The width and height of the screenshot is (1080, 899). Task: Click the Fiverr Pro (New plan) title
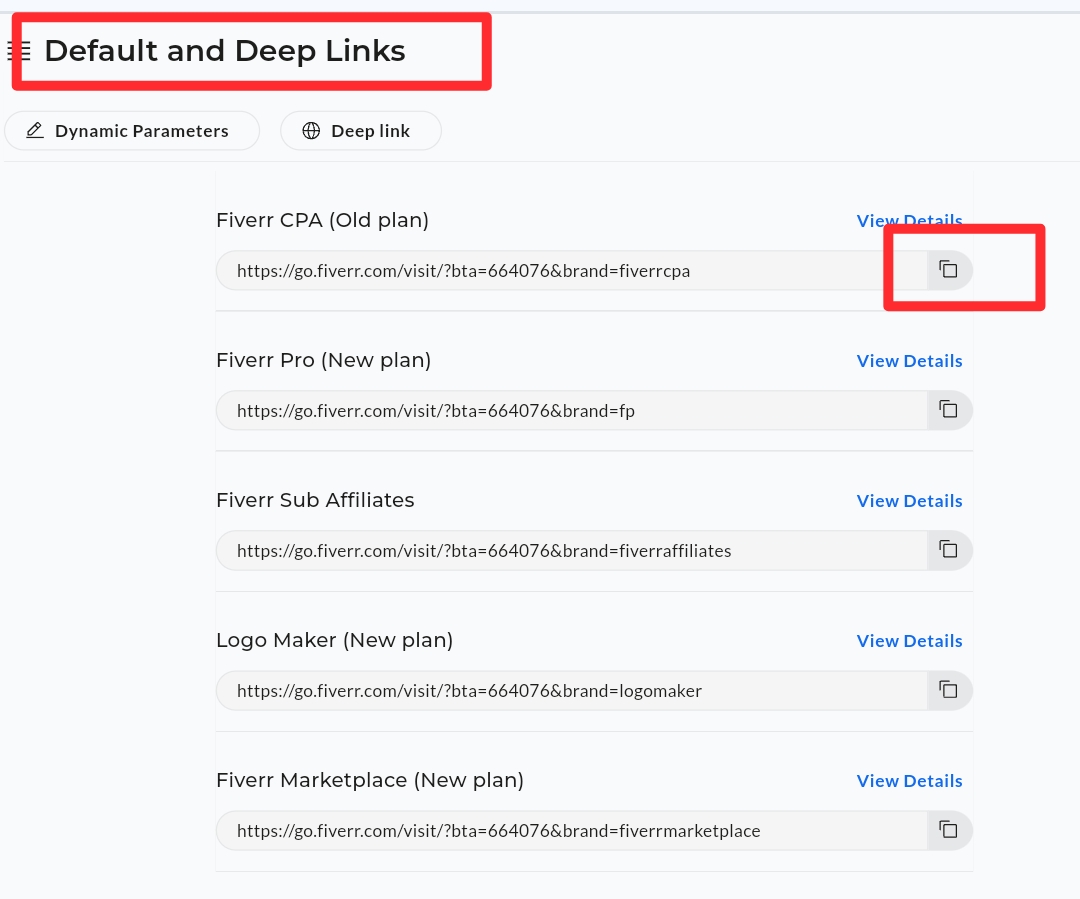[x=324, y=360]
